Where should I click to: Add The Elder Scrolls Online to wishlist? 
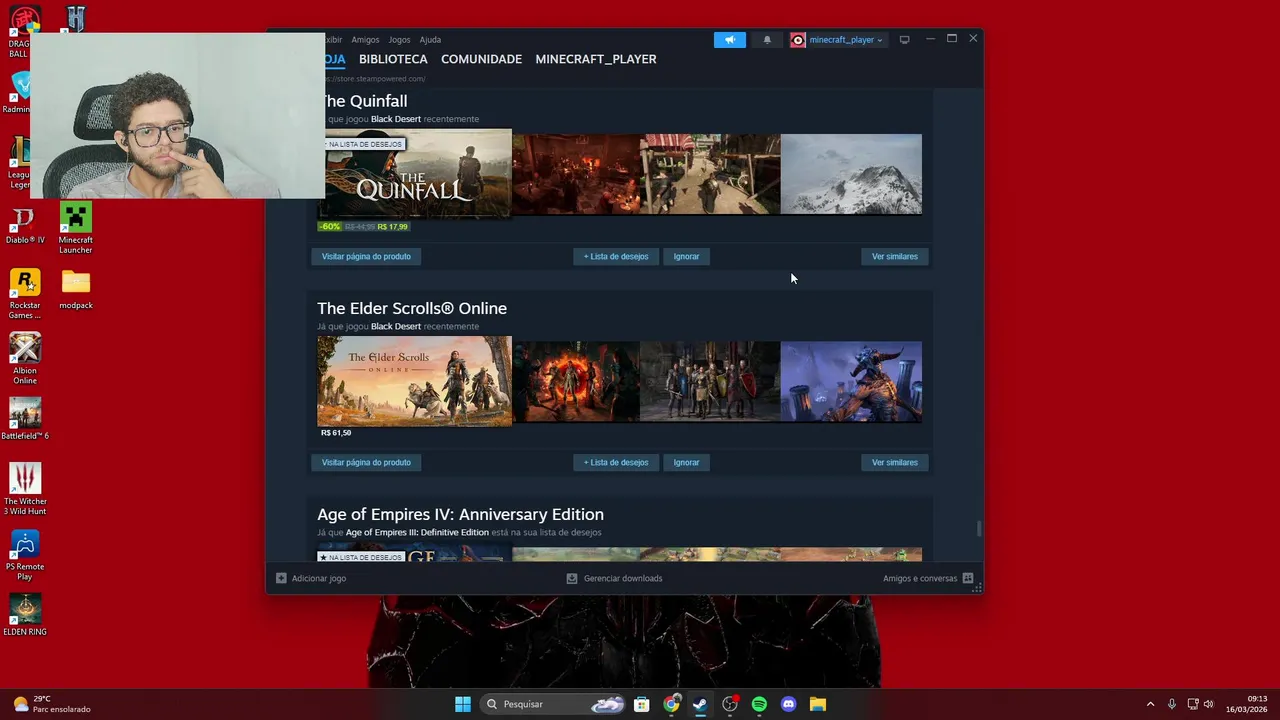[616, 462]
